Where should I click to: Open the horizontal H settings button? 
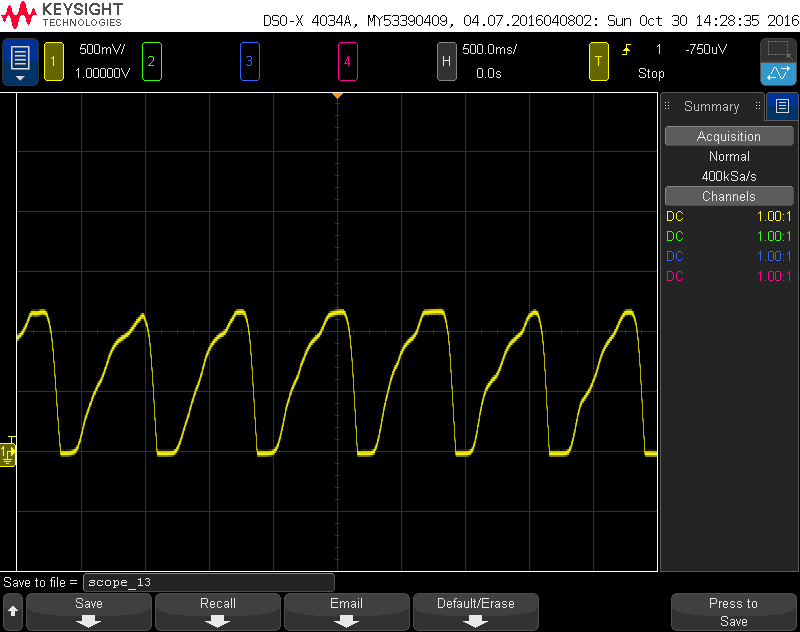pyautogui.click(x=446, y=62)
